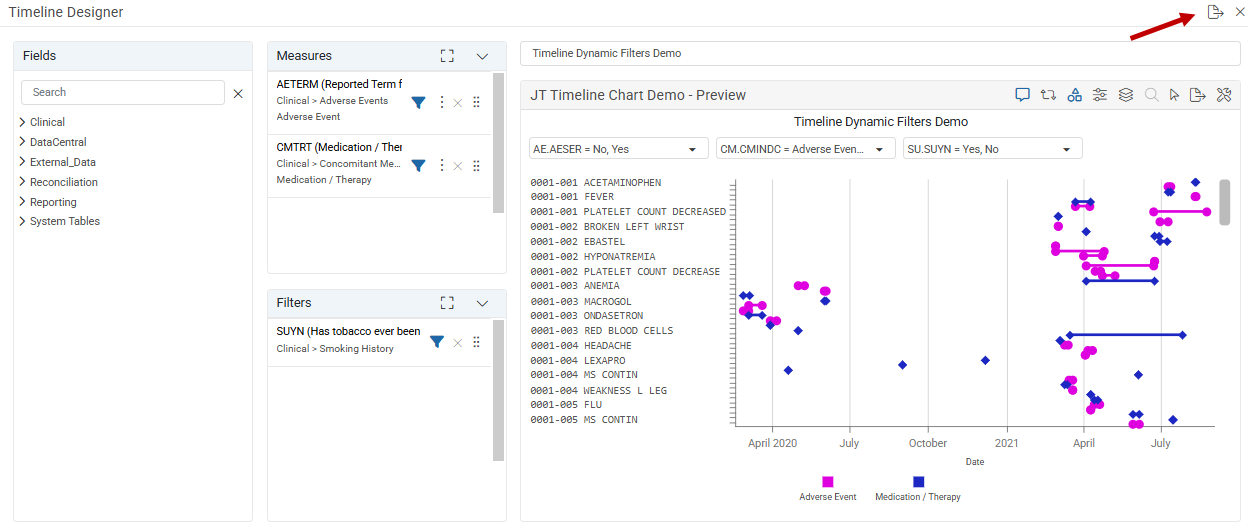Toggle Adverse Event legend swatch
Viewport: 1248px width, 525px height.
(x=828, y=482)
